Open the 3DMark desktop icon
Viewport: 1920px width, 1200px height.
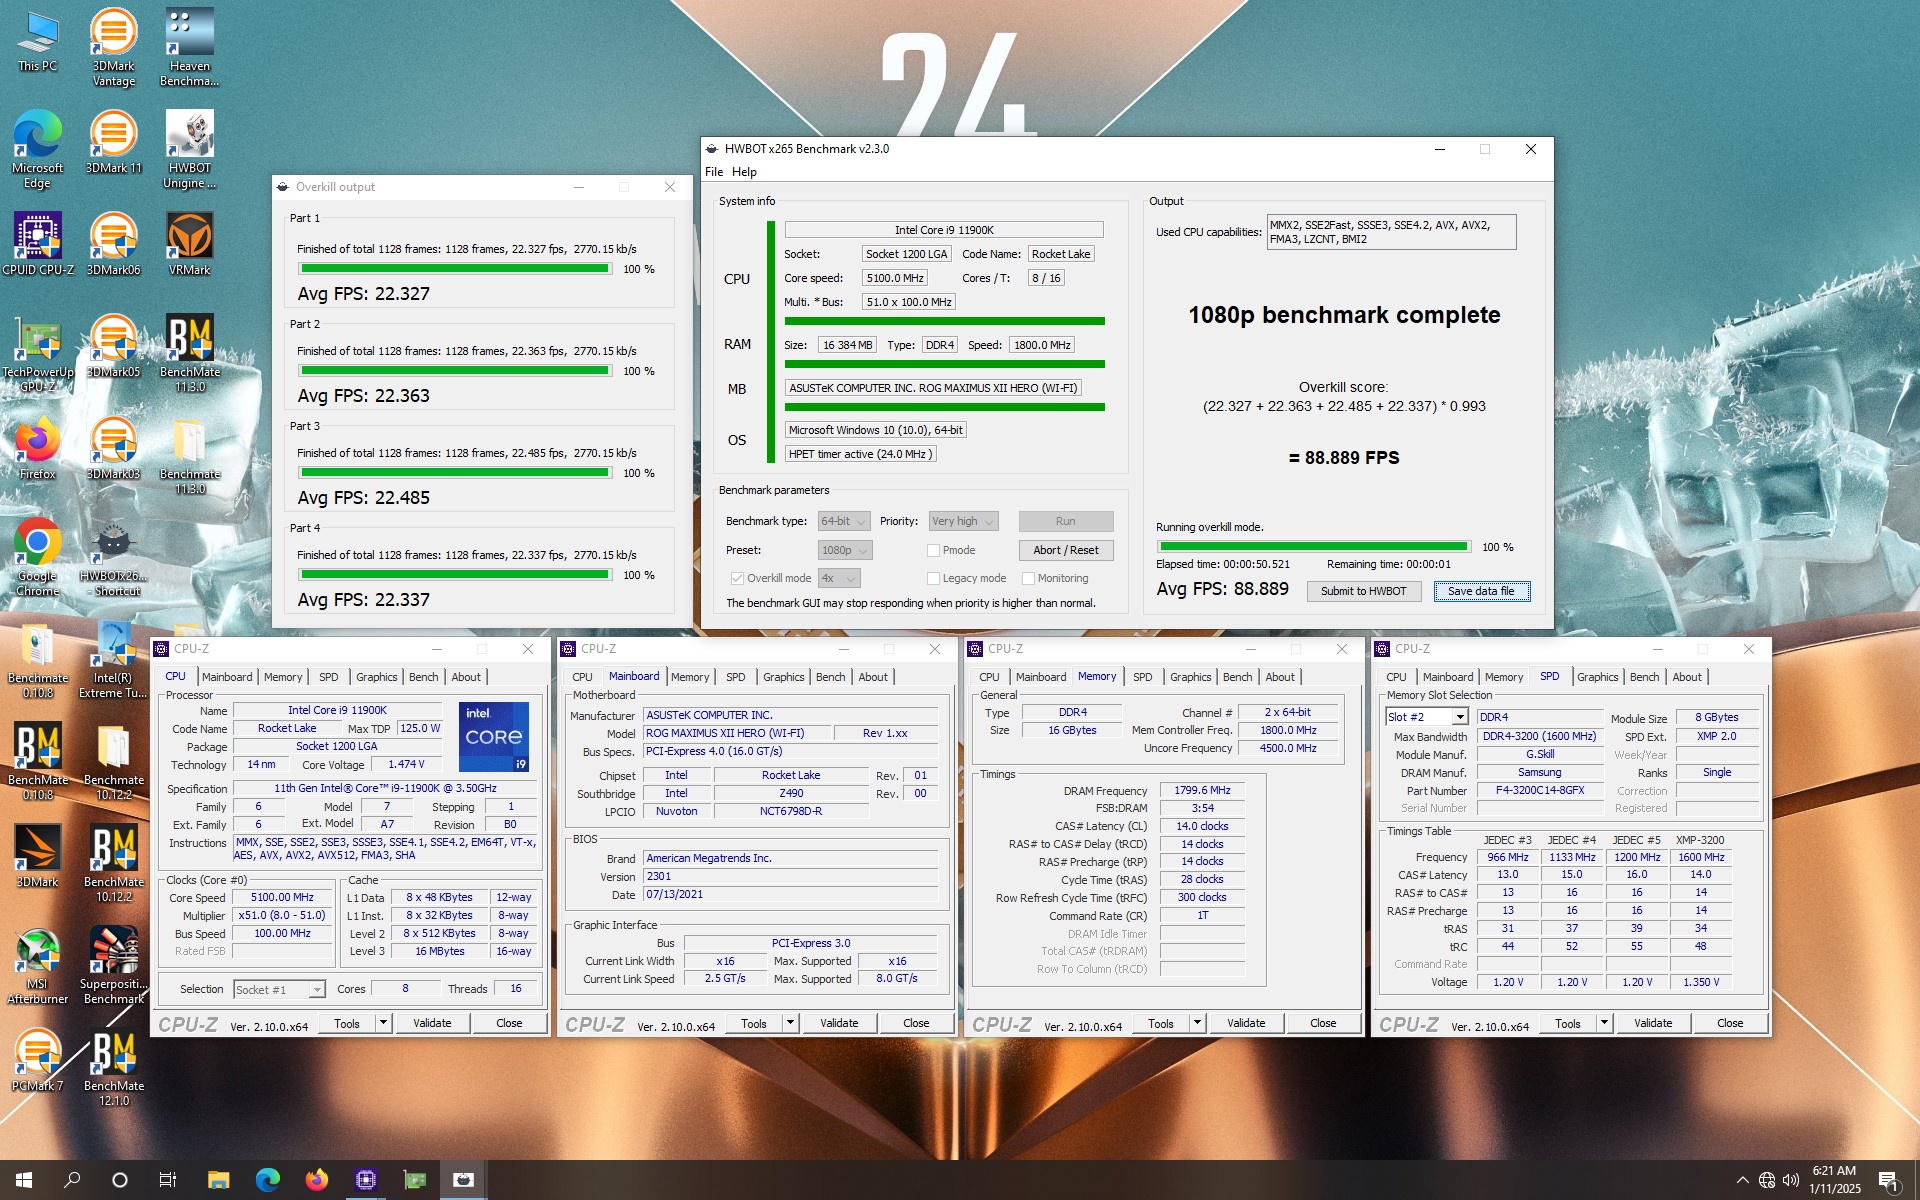point(37,856)
